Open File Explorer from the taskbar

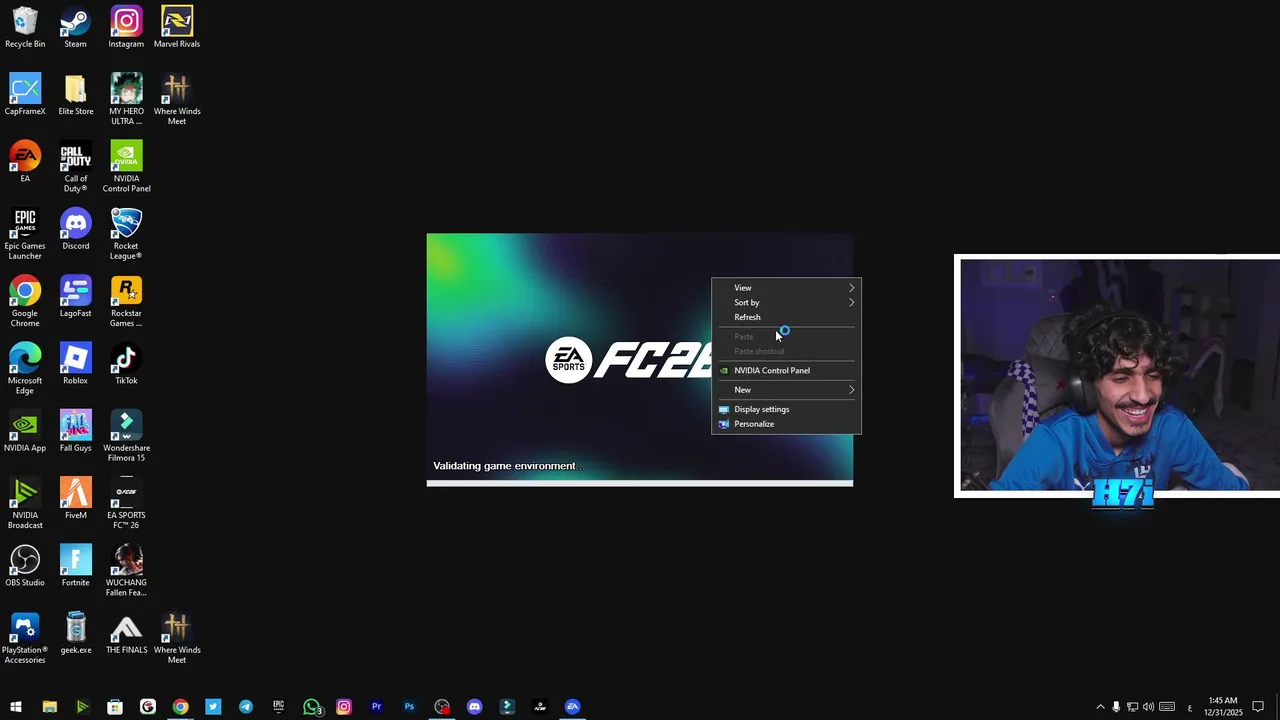click(x=49, y=707)
